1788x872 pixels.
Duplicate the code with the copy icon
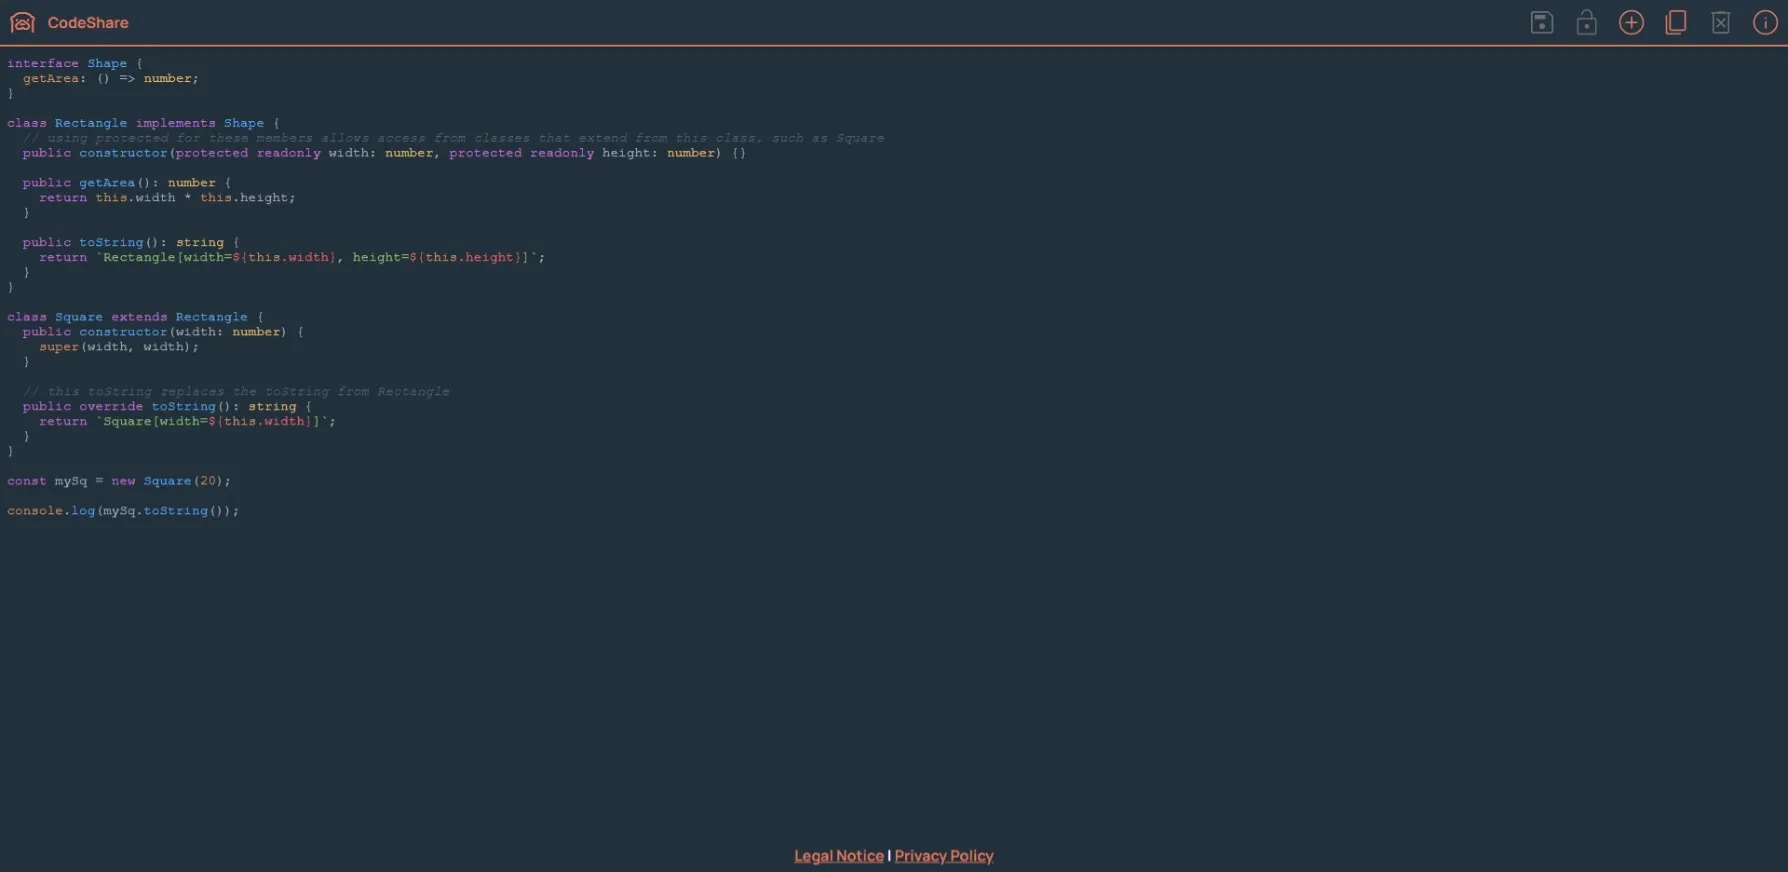coord(1676,22)
